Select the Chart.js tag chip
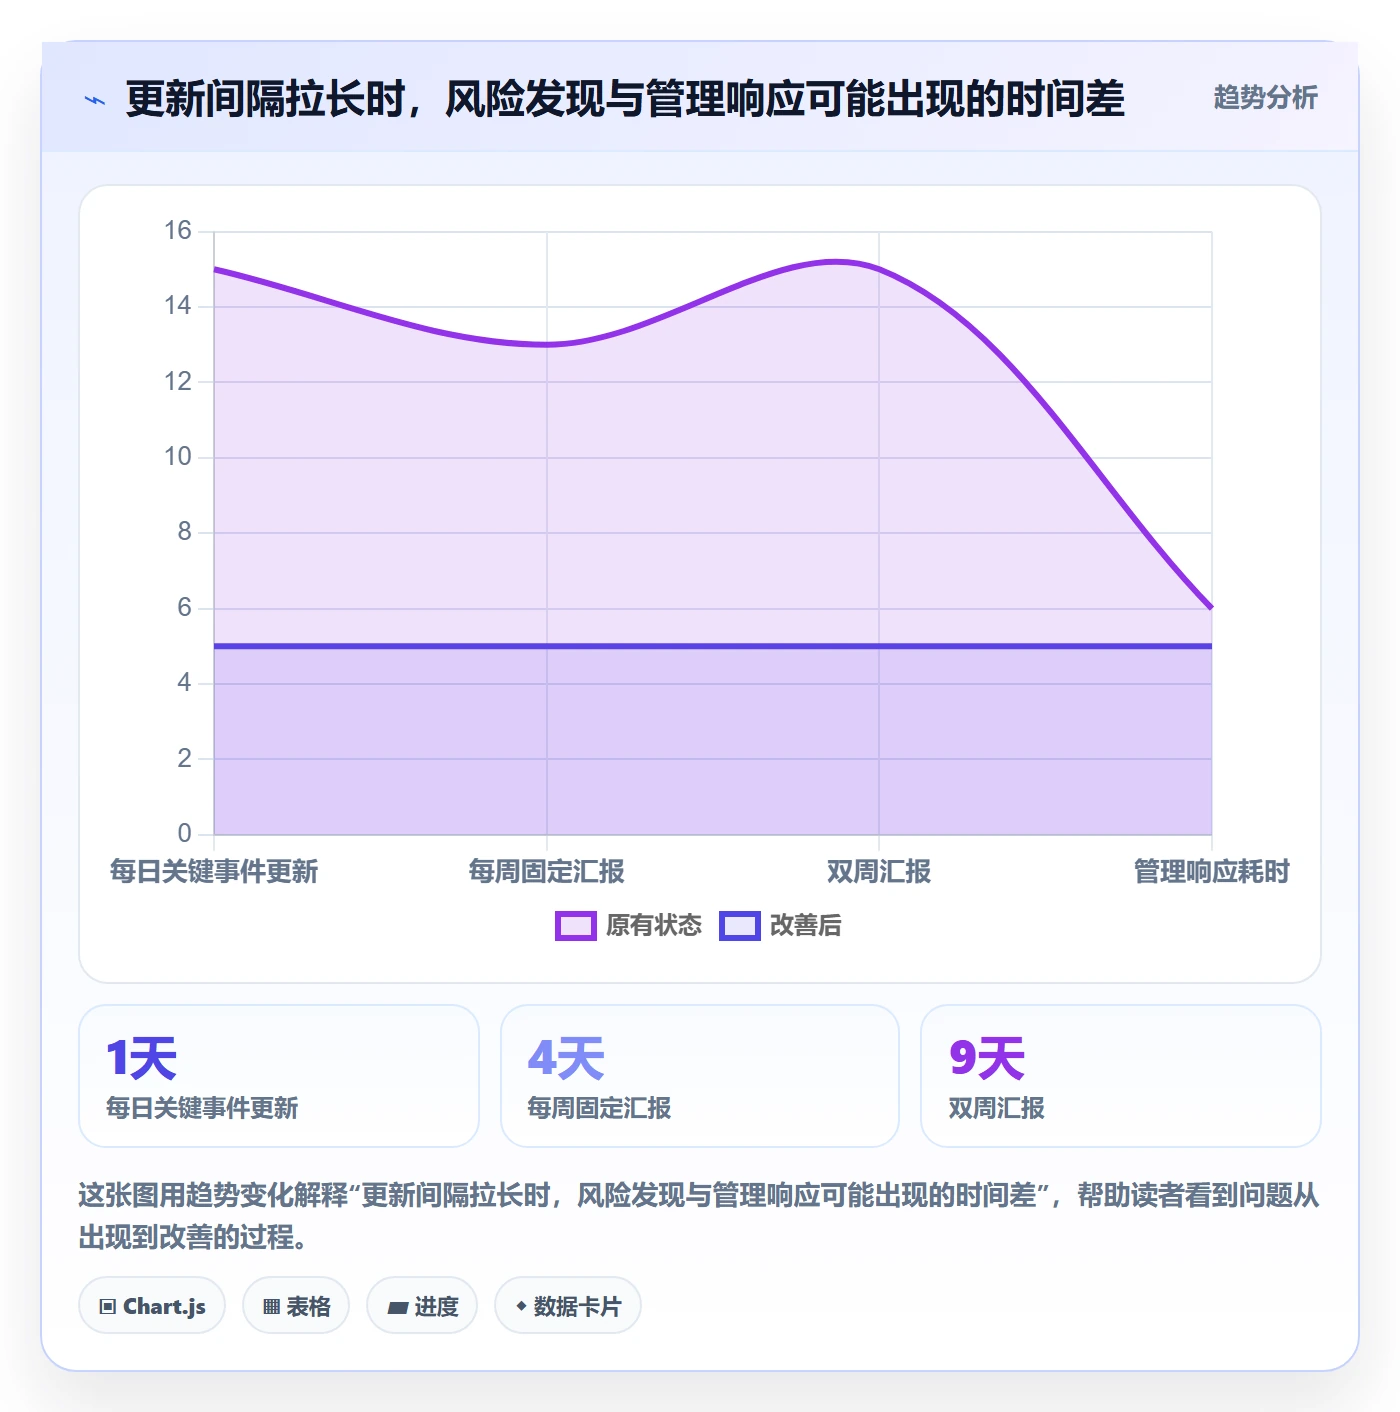 click(x=152, y=1305)
